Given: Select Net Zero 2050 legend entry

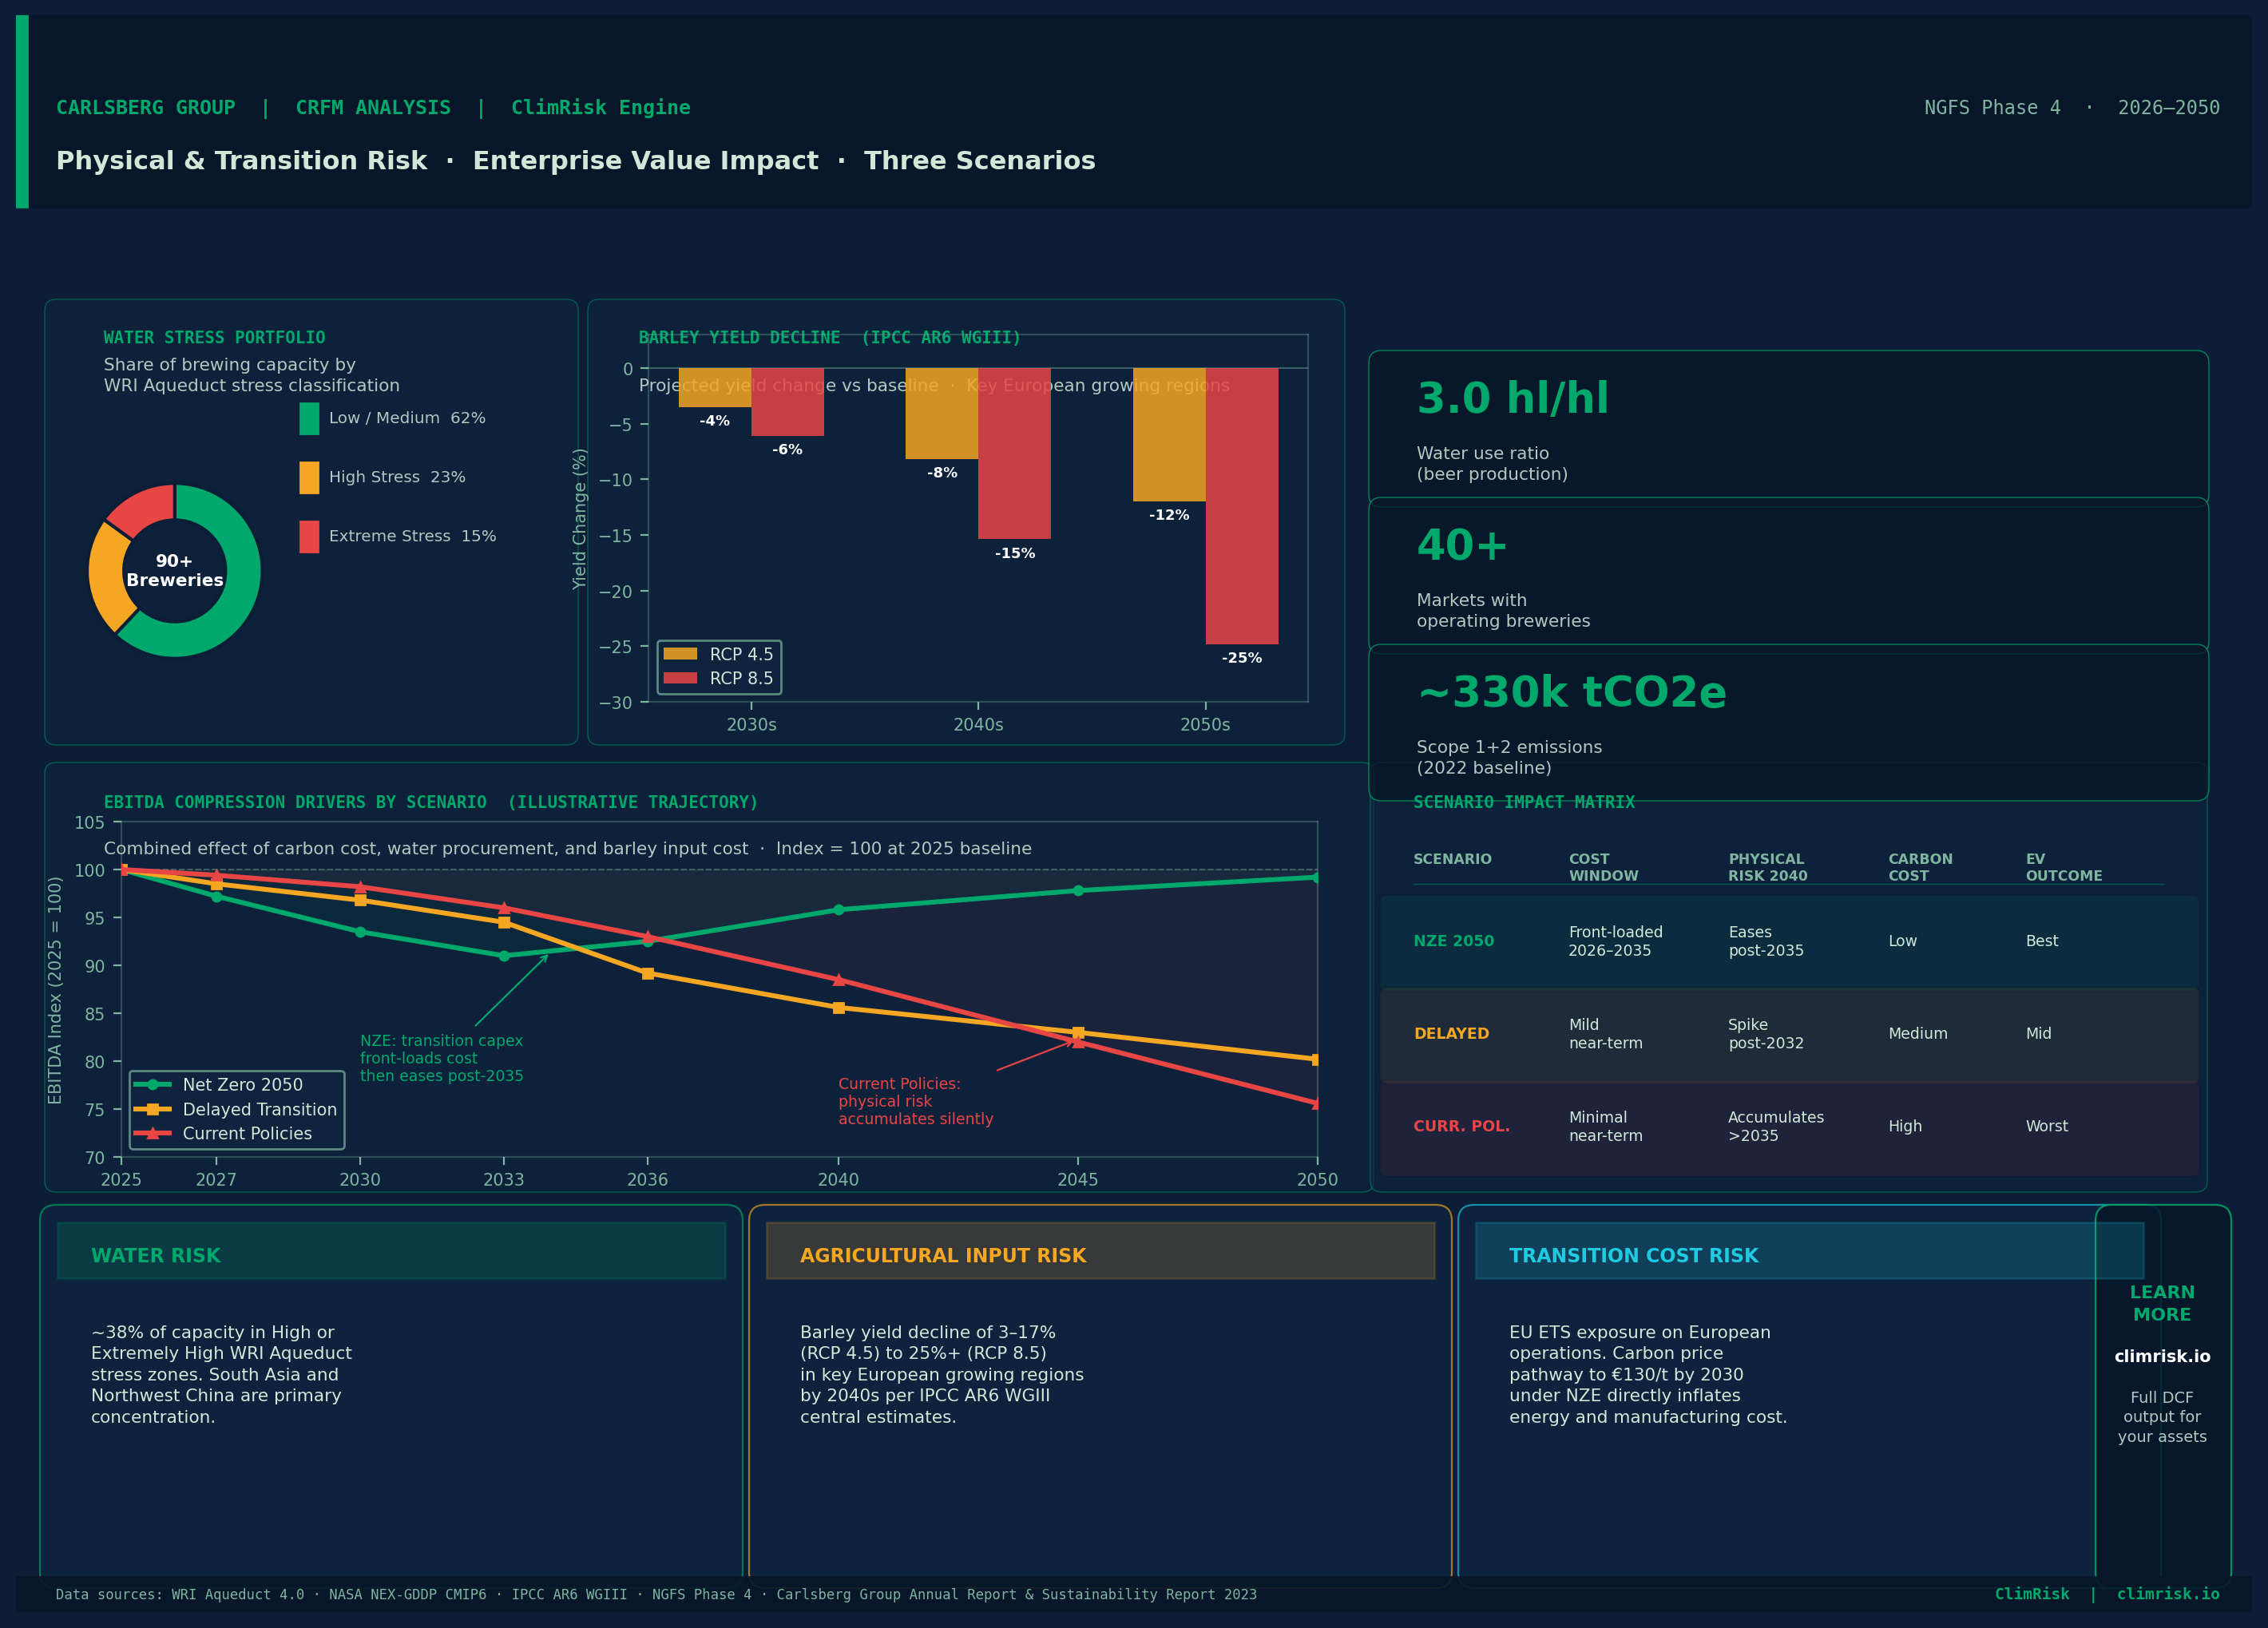Looking at the screenshot, I should click(218, 1085).
